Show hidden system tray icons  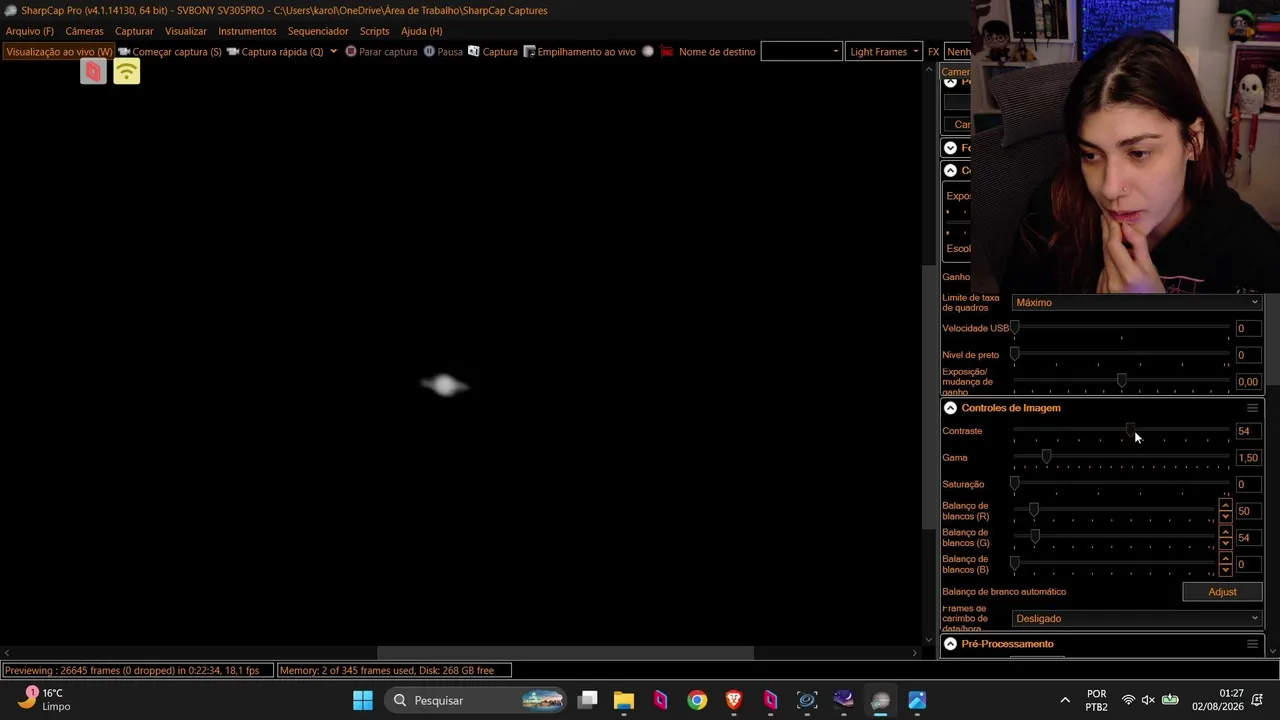(x=1065, y=700)
